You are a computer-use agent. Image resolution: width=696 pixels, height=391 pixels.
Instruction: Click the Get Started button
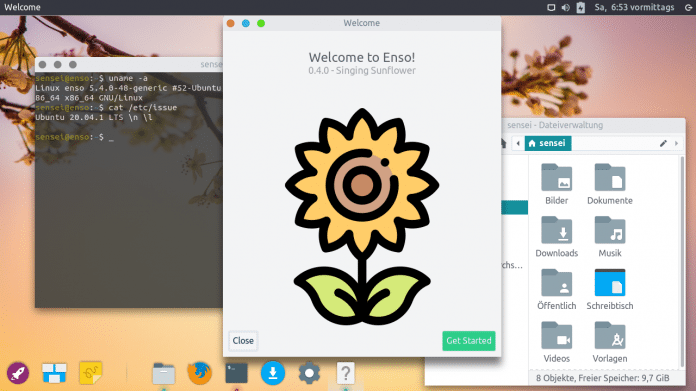click(468, 341)
